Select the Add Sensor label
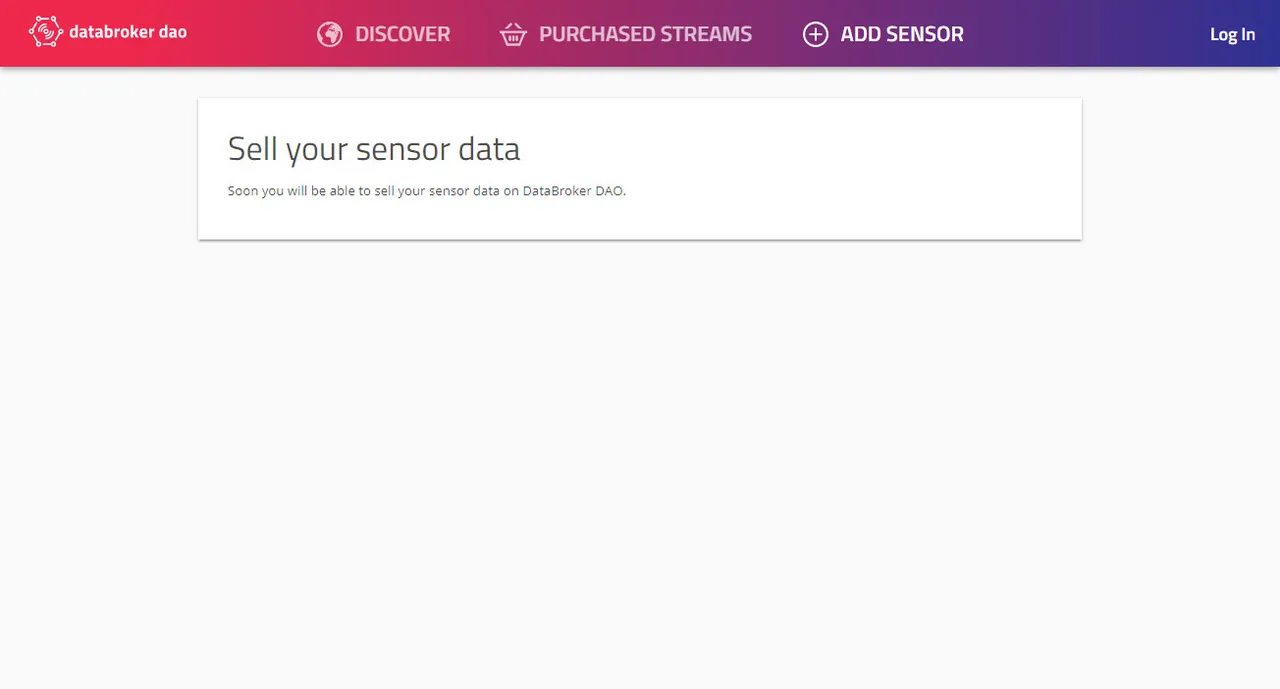This screenshot has width=1280, height=689. coord(902,34)
